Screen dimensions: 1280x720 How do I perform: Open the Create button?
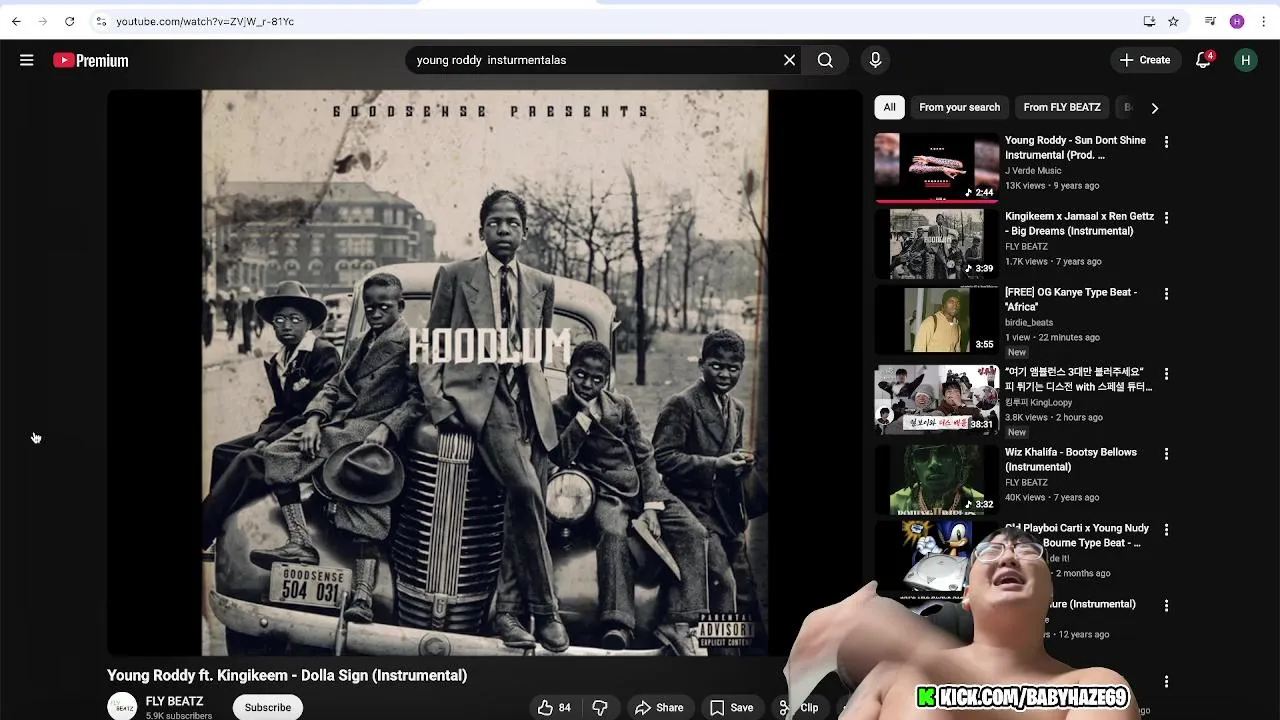1145,60
